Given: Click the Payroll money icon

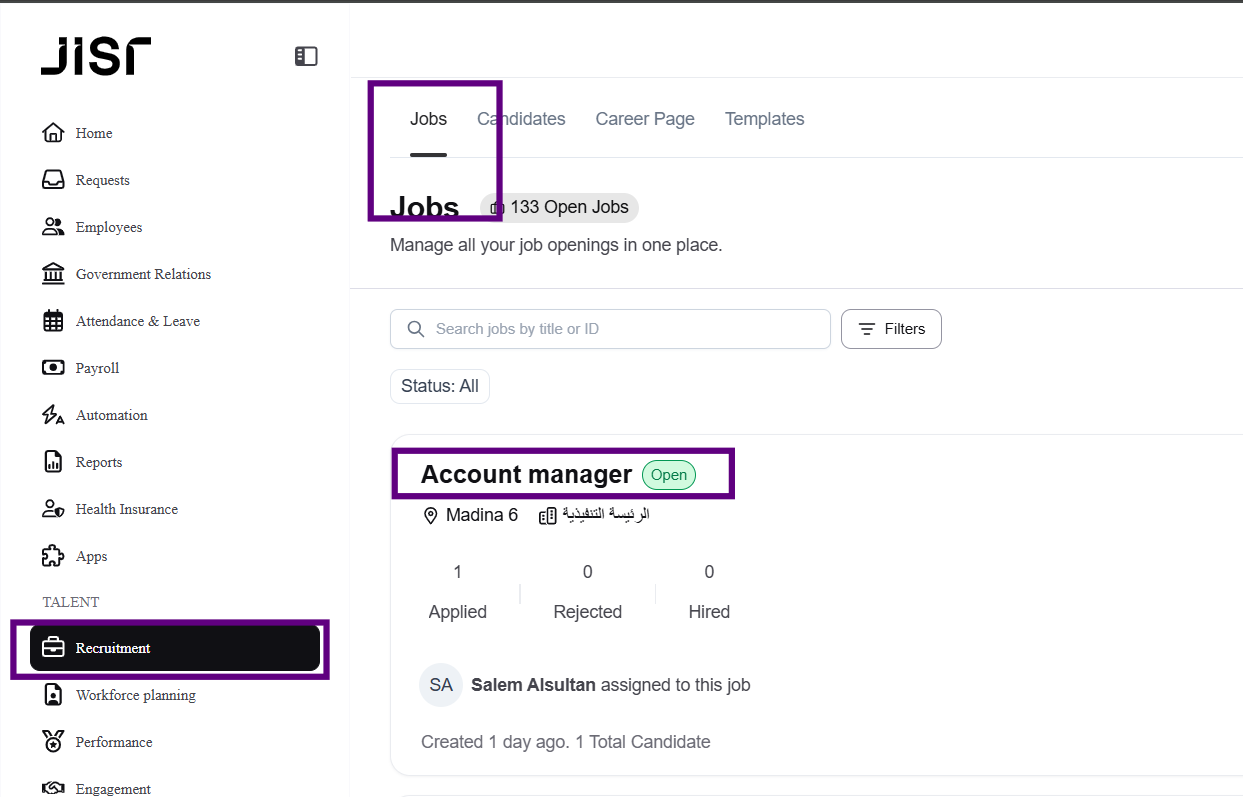Looking at the screenshot, I should [53, 368].
